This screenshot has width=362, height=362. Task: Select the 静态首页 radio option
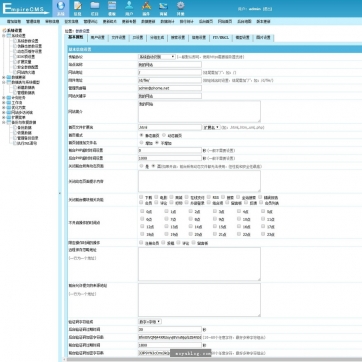(142, 135)
